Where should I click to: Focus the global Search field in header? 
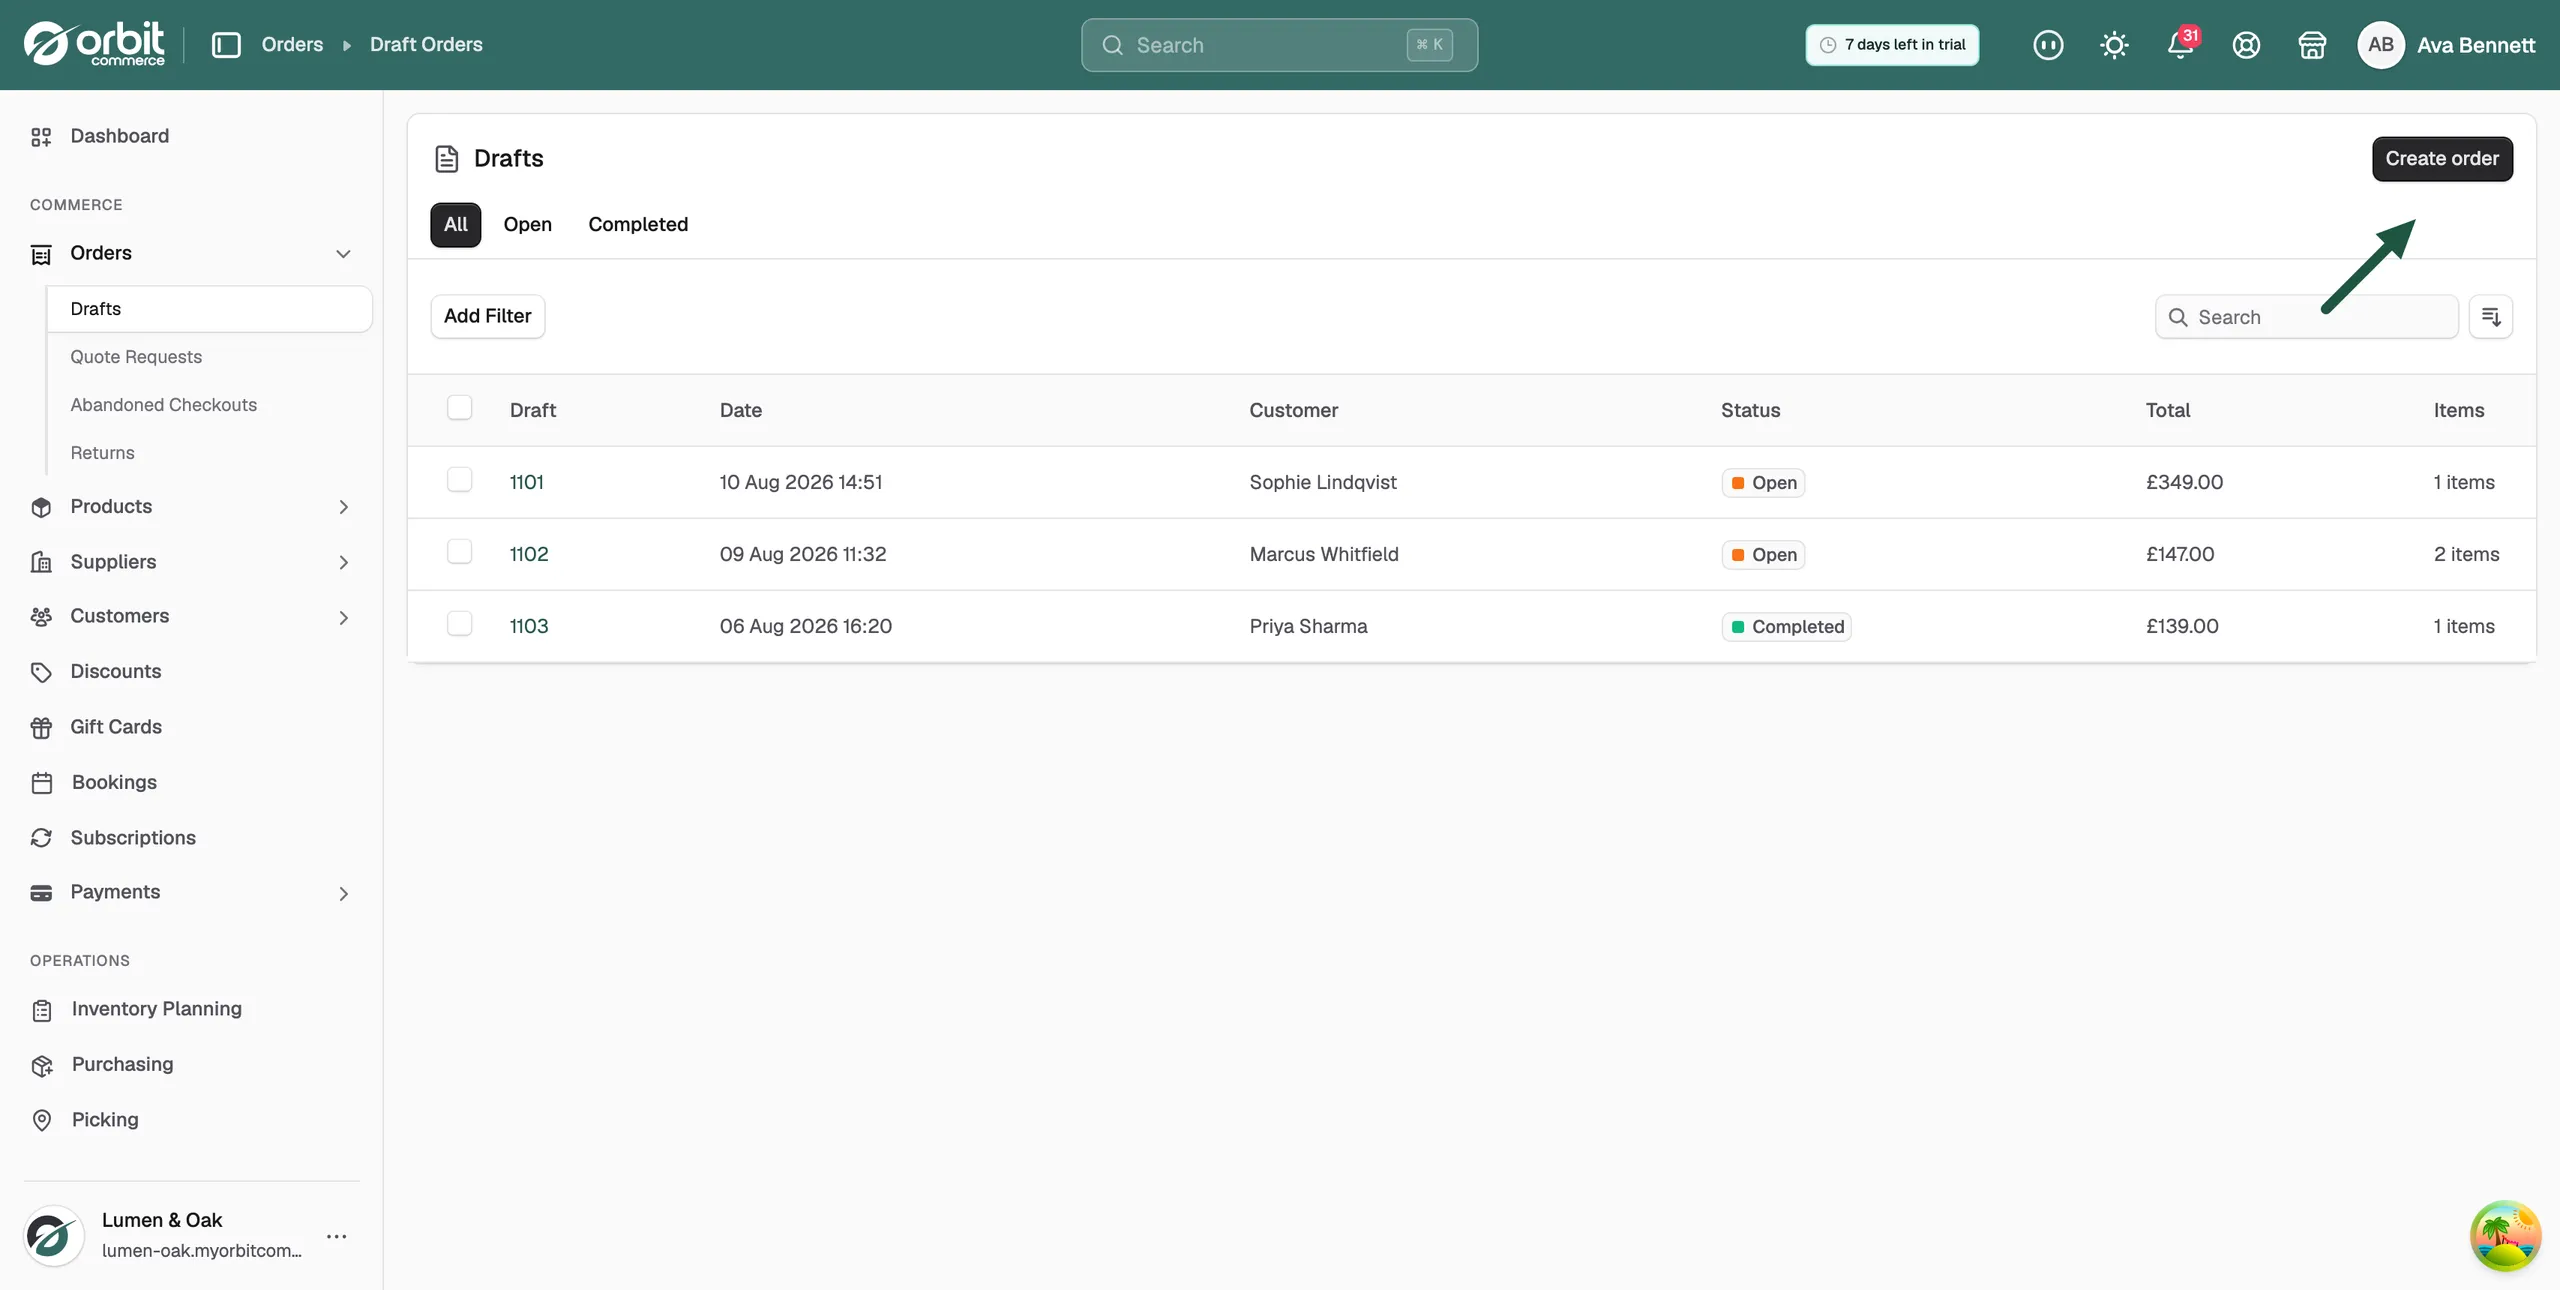[1279, 45]
